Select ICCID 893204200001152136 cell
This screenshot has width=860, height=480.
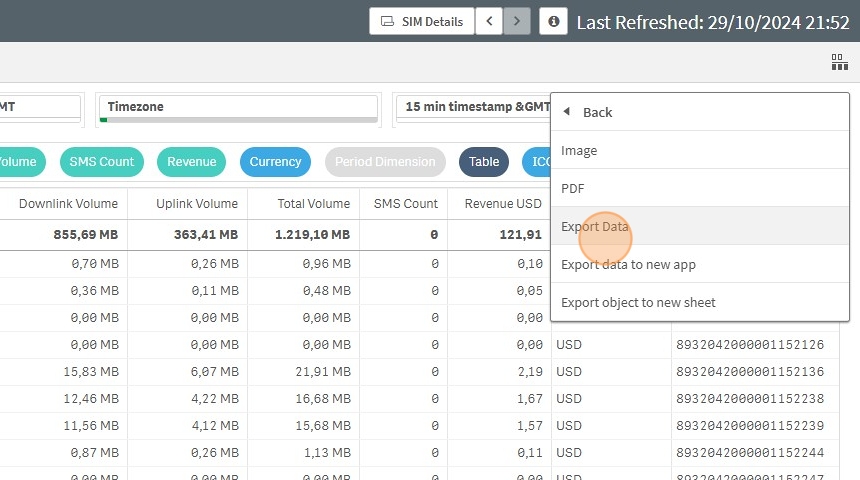tap(750, 371)
